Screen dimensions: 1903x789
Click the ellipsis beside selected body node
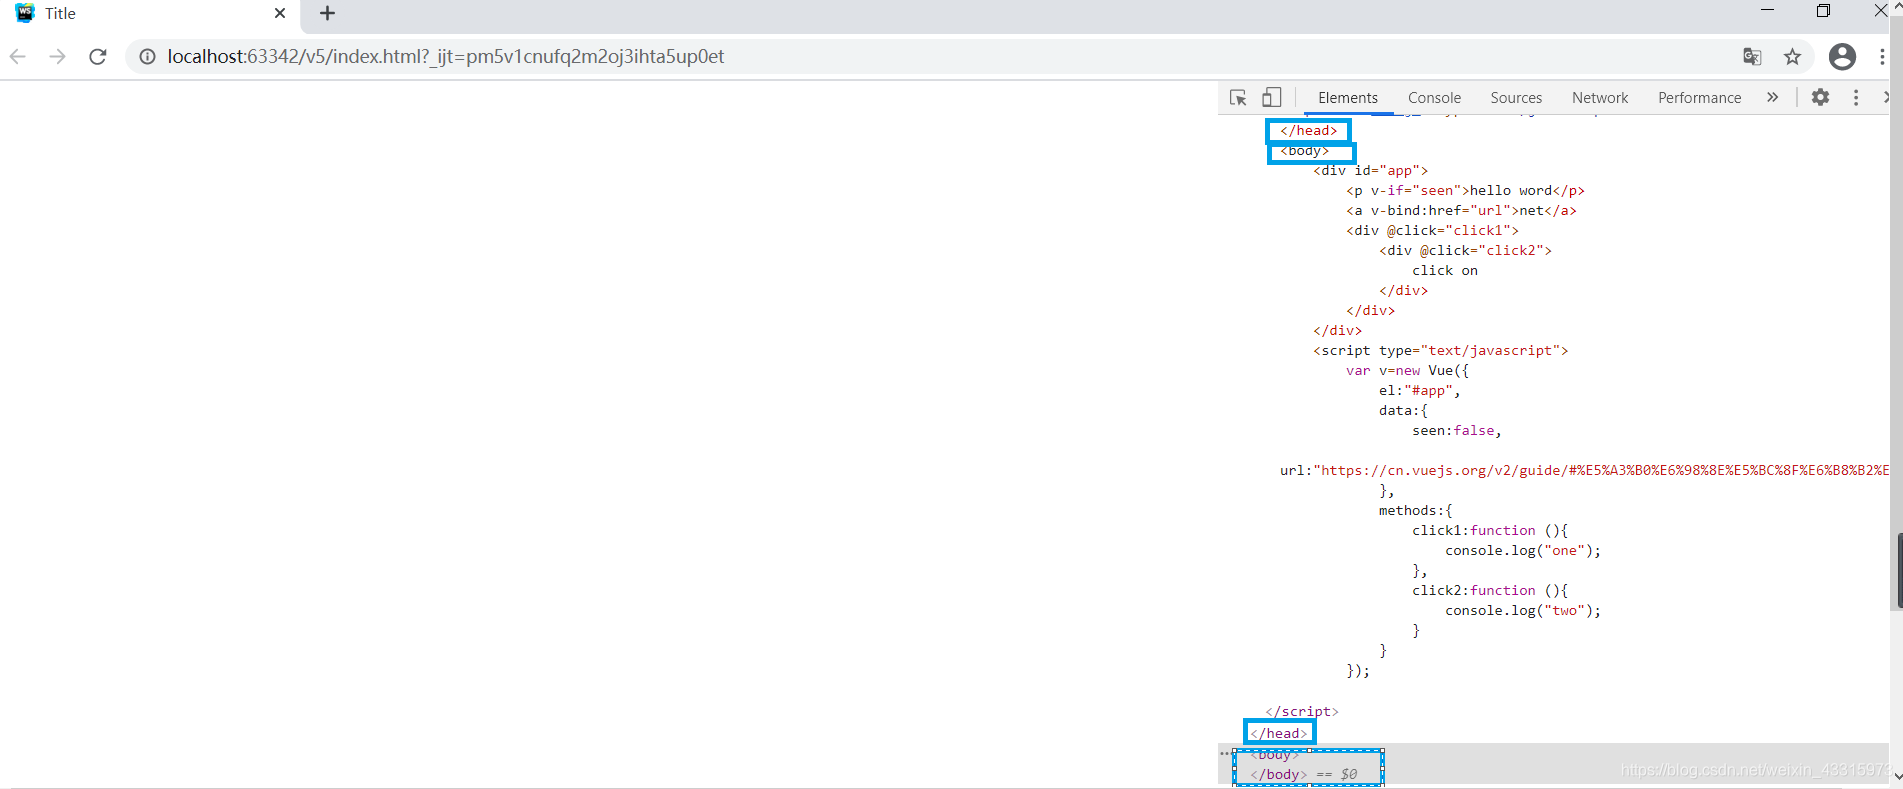1225,754
